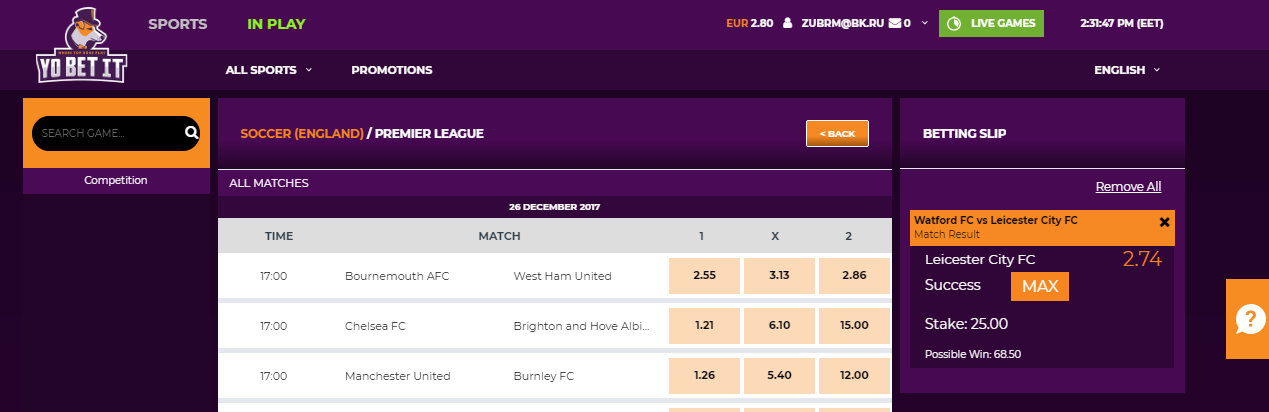Click the search magnifier icon
Viewport: 1269px width, 412px height.
(x=191, y=132)
